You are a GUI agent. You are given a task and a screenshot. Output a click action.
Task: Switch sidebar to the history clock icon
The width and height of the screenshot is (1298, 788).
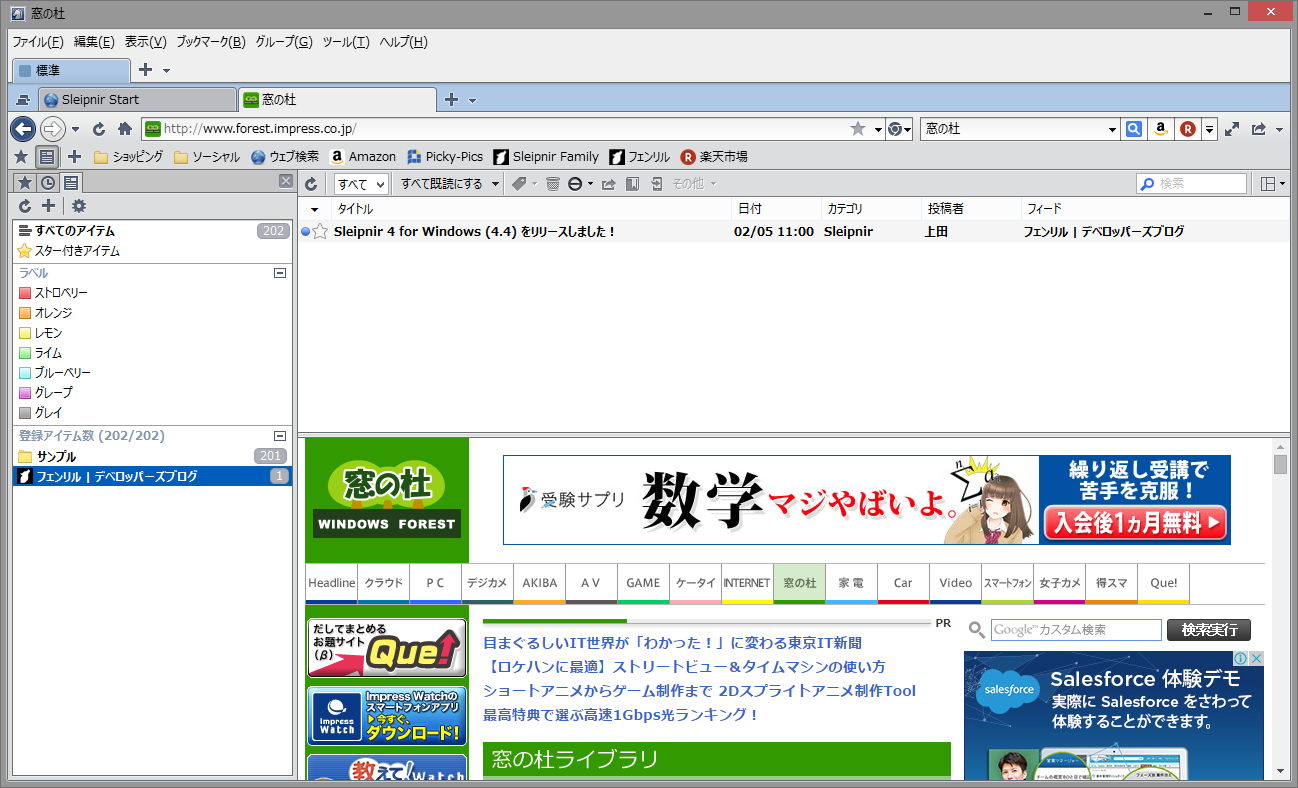48,182
